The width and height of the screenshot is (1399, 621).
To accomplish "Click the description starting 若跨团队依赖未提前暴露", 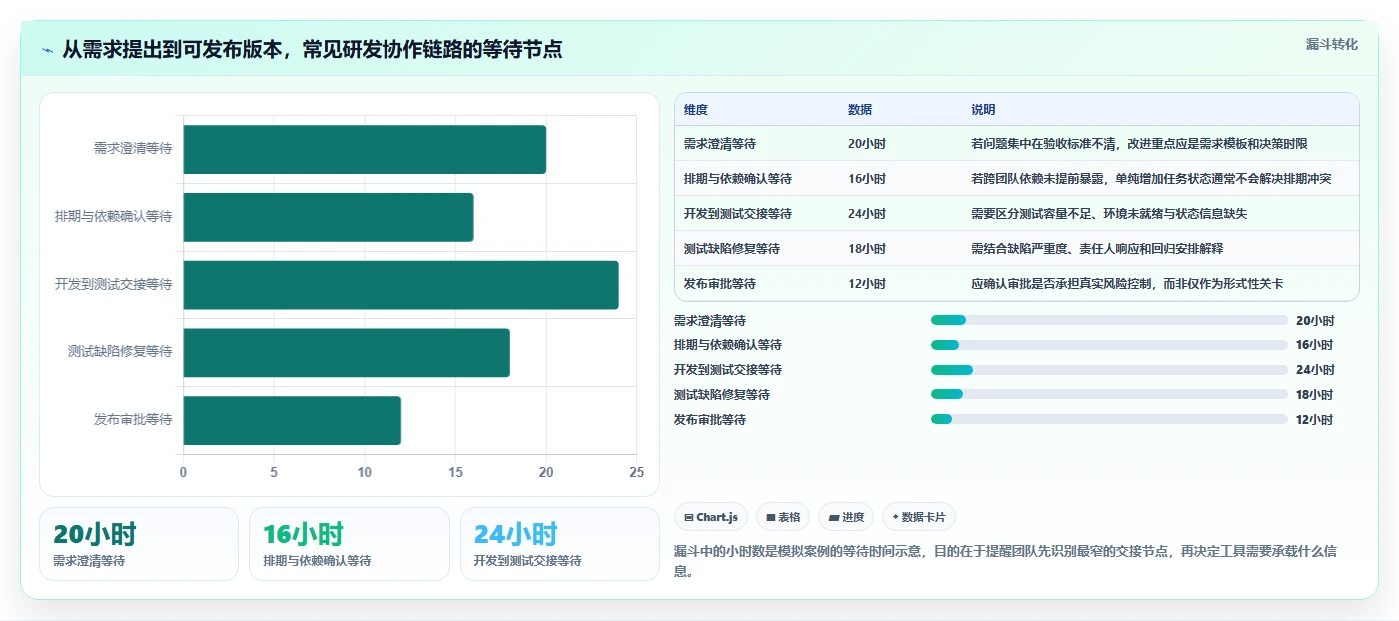I will 1151,179.
